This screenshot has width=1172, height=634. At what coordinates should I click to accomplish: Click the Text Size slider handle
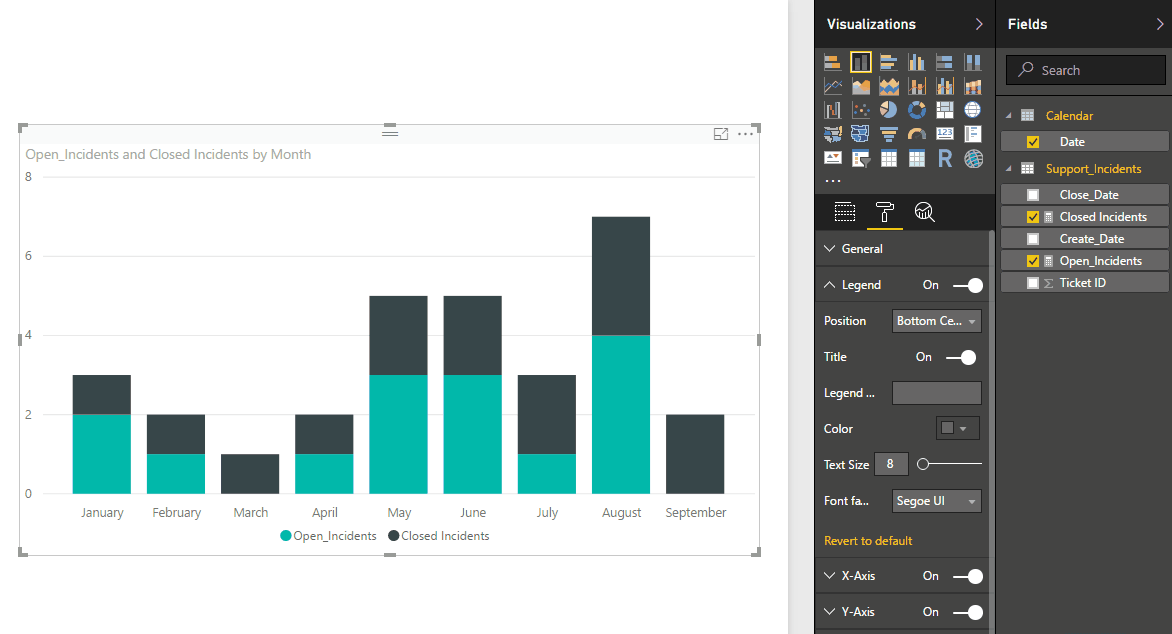click(x=923, y=464)
